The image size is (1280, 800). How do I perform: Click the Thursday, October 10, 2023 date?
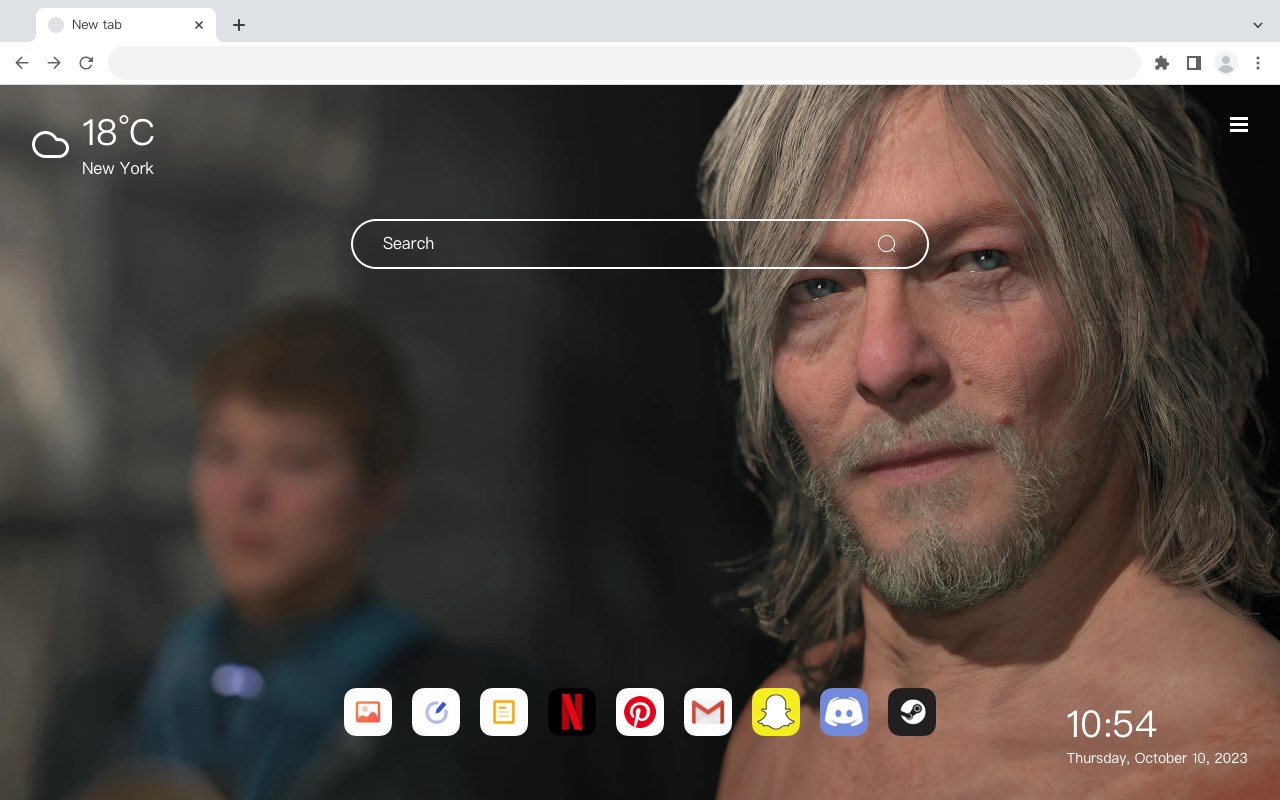(1157, 758)
